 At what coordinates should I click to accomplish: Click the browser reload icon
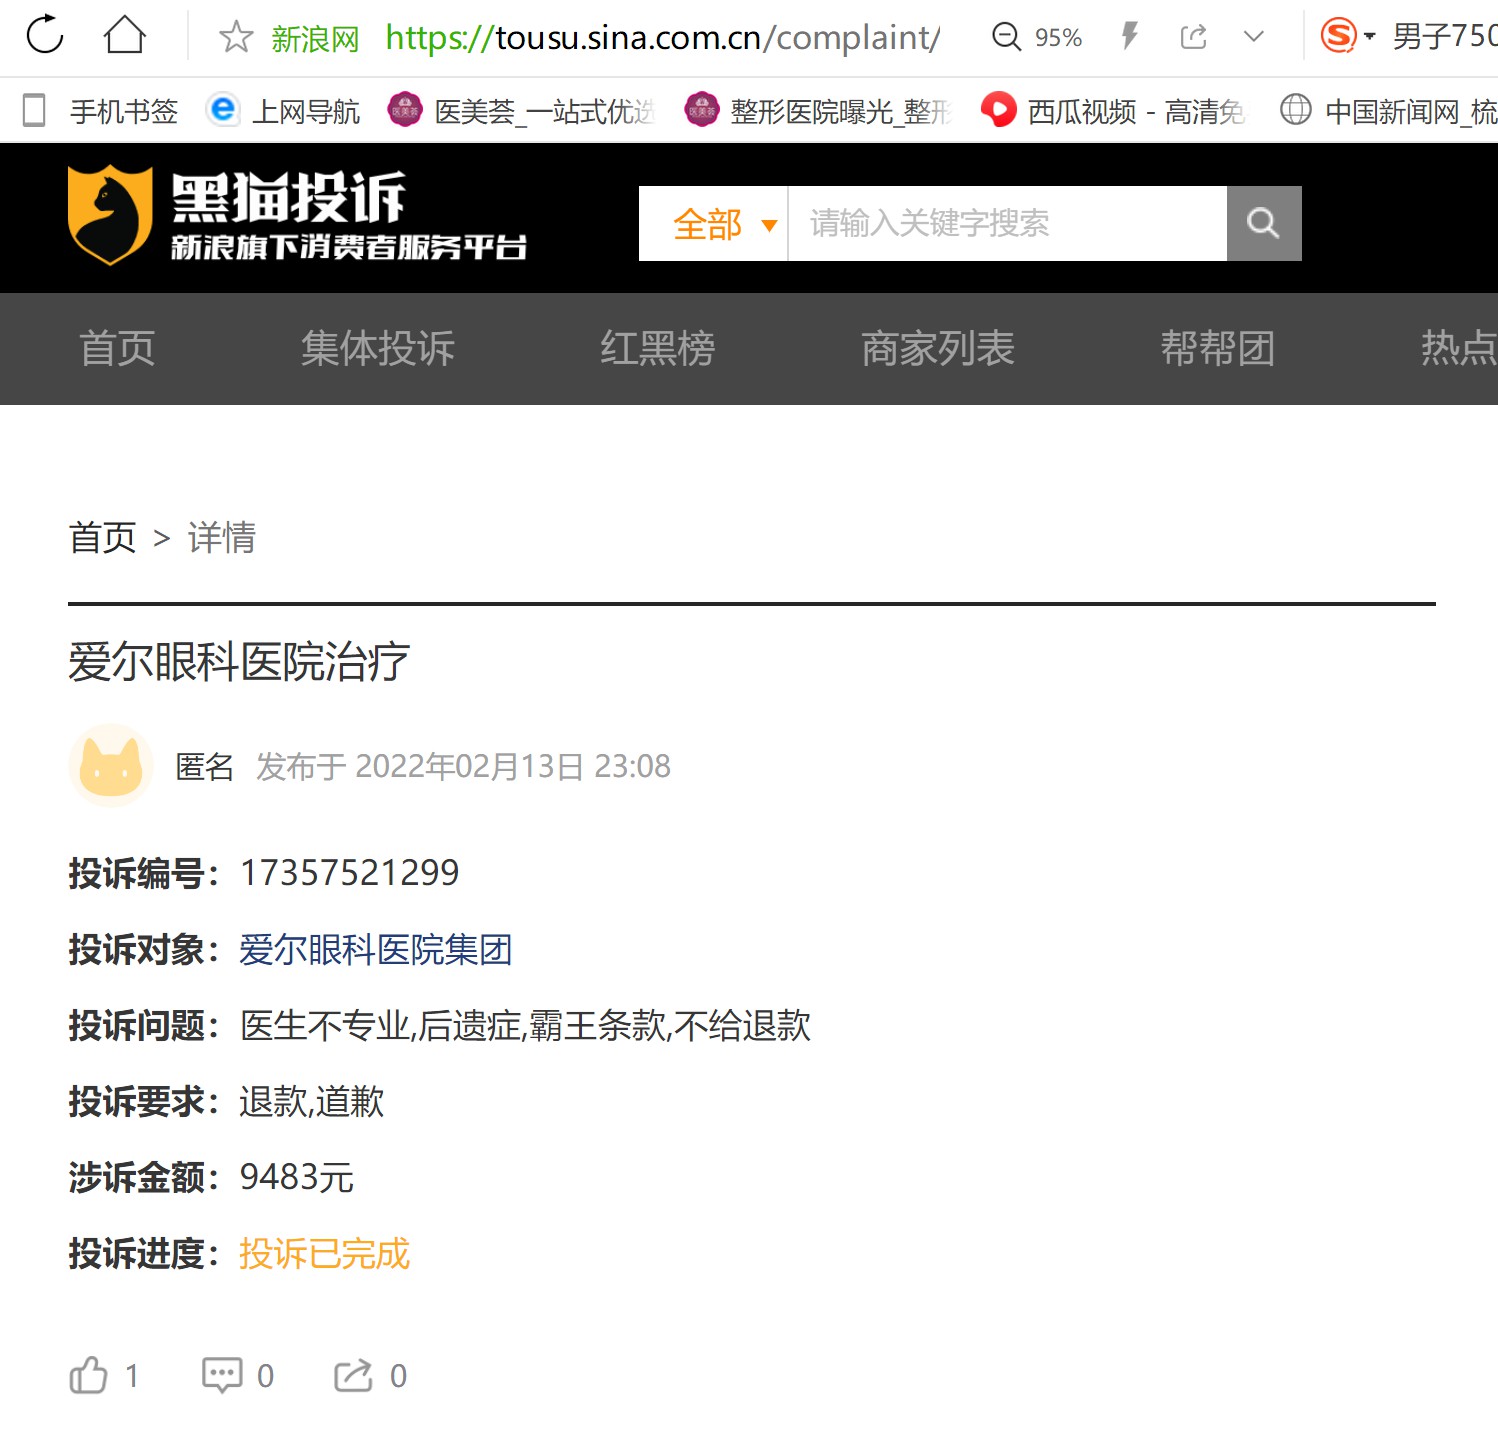point(45,35)
